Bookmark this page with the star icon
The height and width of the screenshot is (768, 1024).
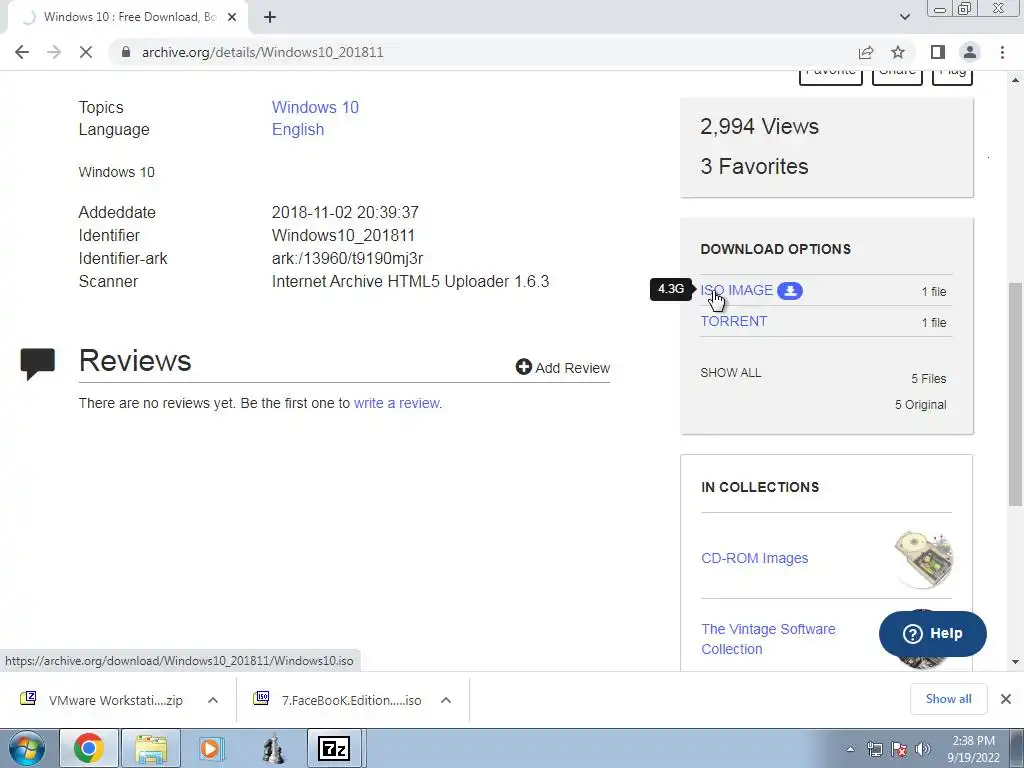tap(898, 52)
